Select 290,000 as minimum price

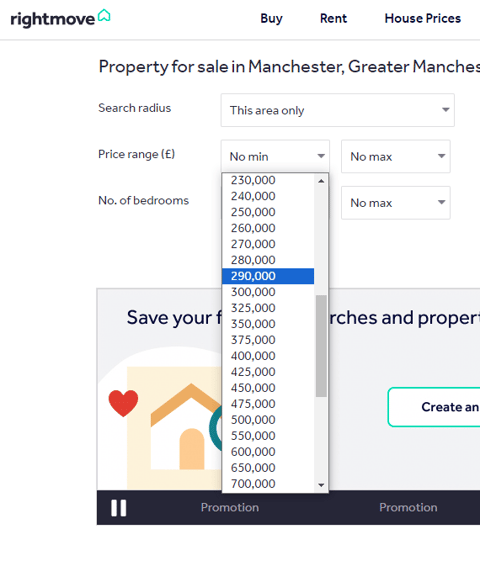point(268,276)
